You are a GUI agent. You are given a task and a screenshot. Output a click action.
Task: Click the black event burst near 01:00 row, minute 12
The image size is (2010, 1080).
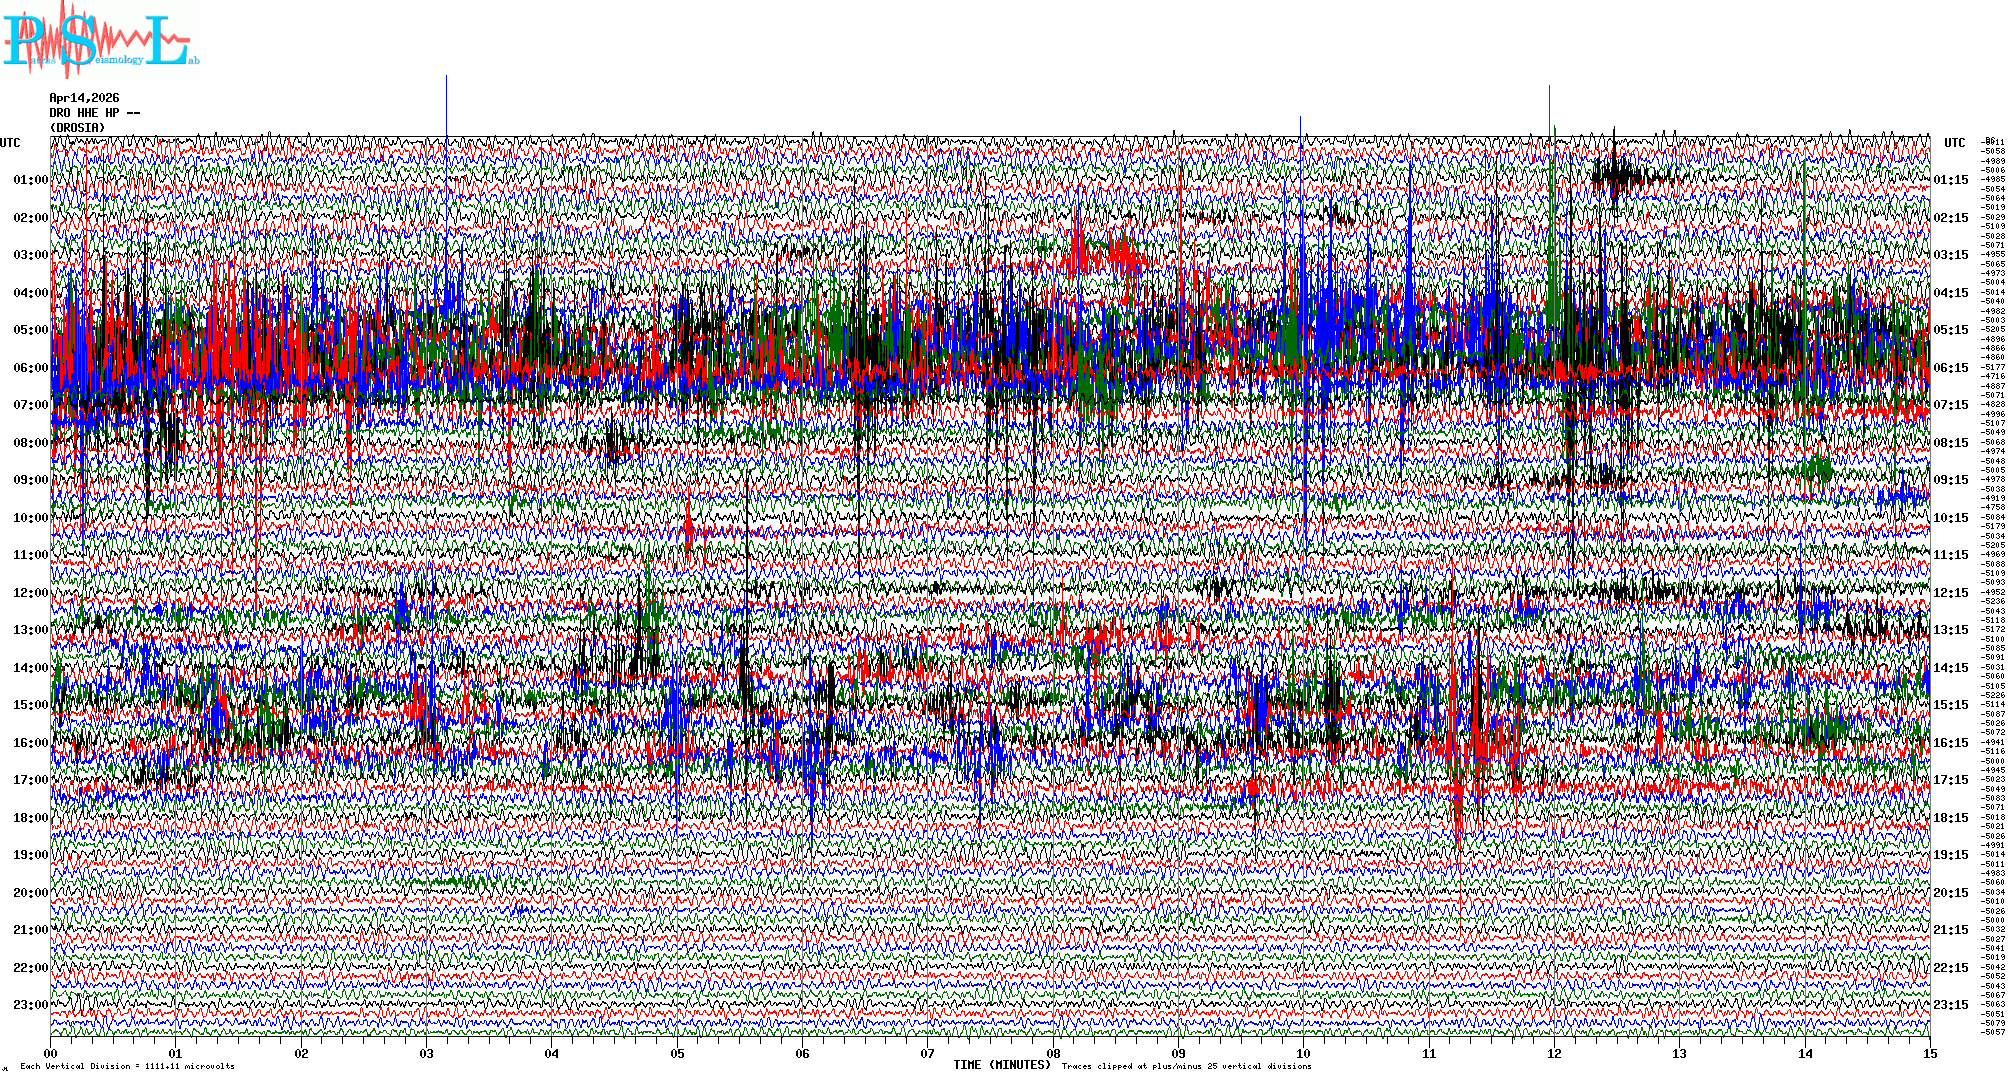[1620, 176]
